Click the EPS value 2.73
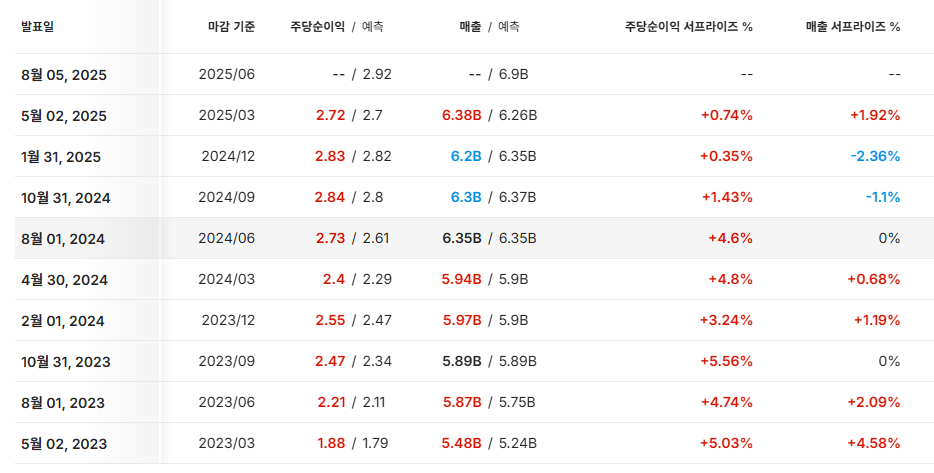The height and width of the screenshot is (473, 934). [x=331, y=239]
